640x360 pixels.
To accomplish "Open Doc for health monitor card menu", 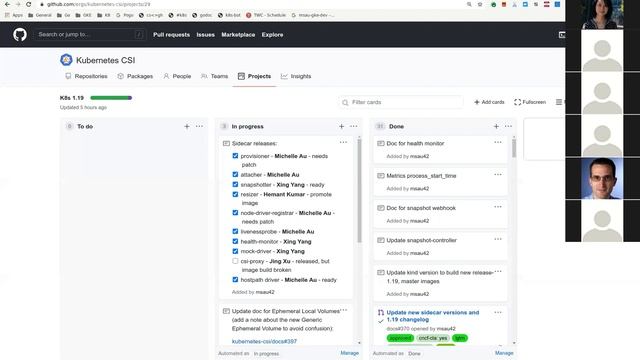I will 498,142.
